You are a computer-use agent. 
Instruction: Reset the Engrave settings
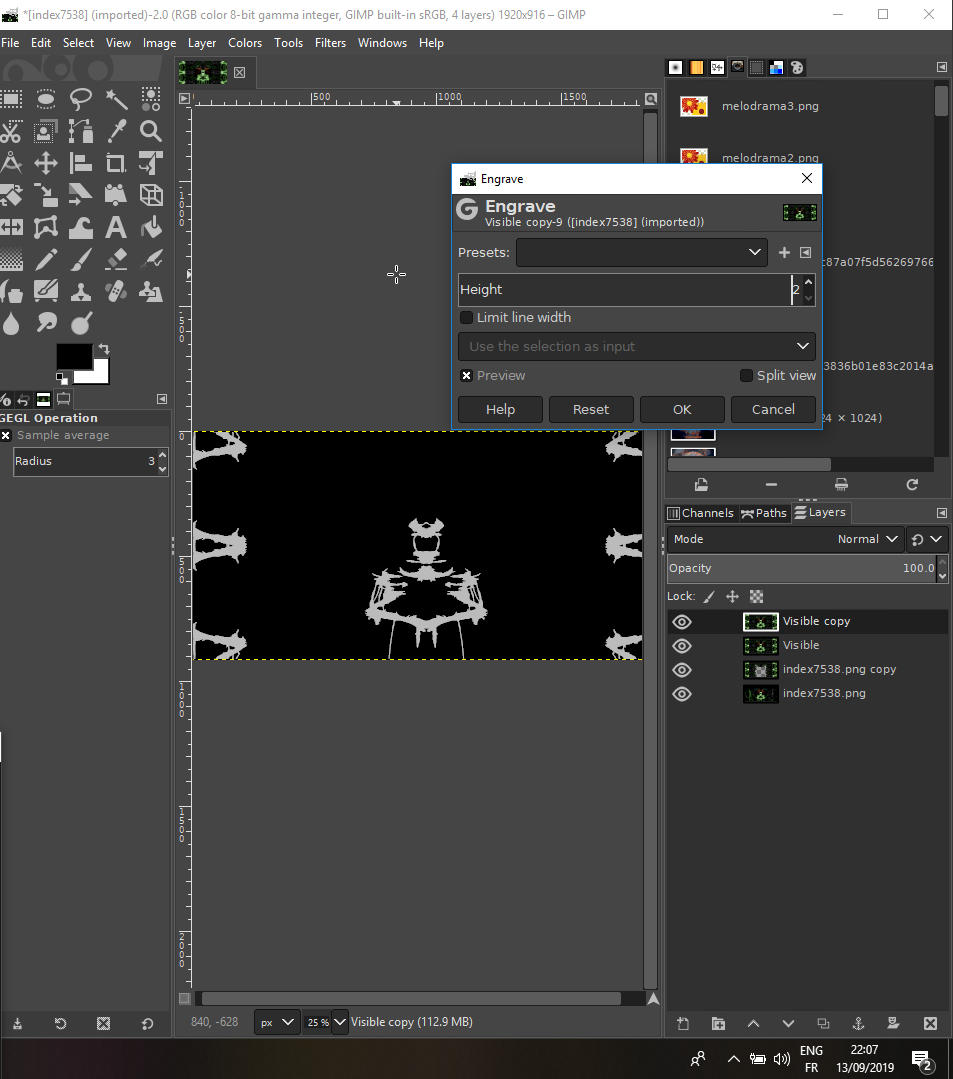591,409
